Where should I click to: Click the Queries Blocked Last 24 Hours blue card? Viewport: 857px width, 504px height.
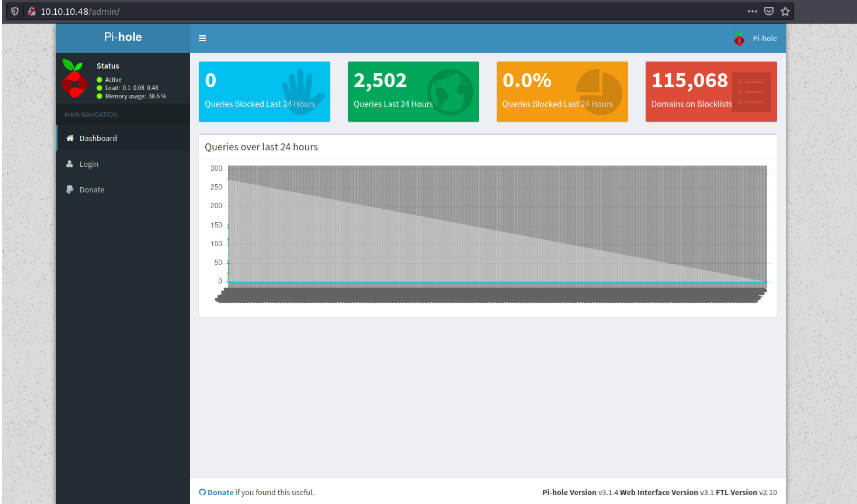click(265, 91)
